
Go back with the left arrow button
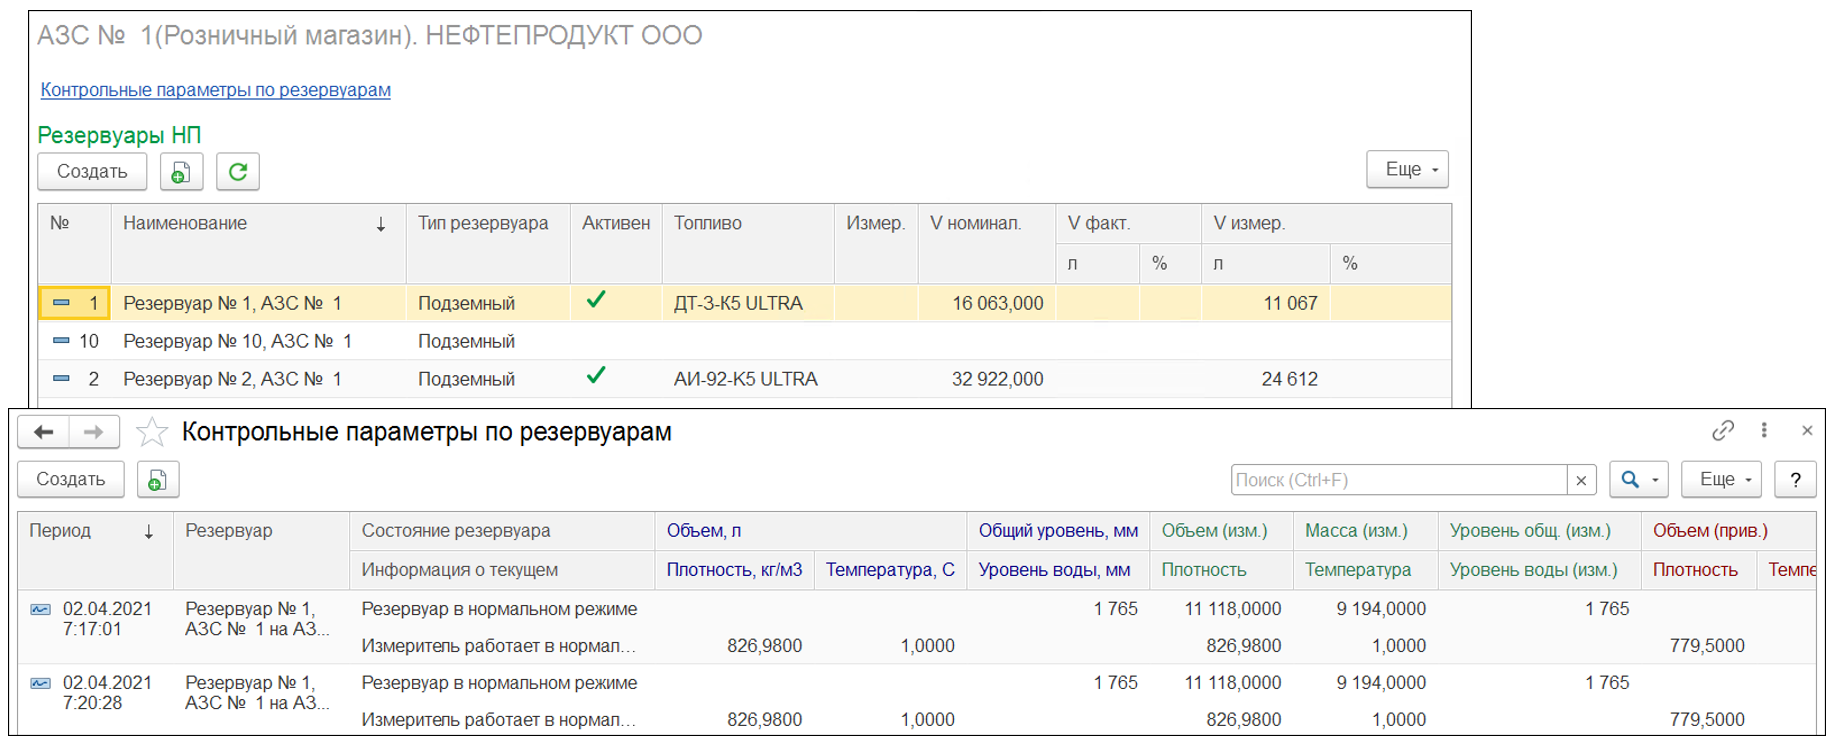coord(43,432)
